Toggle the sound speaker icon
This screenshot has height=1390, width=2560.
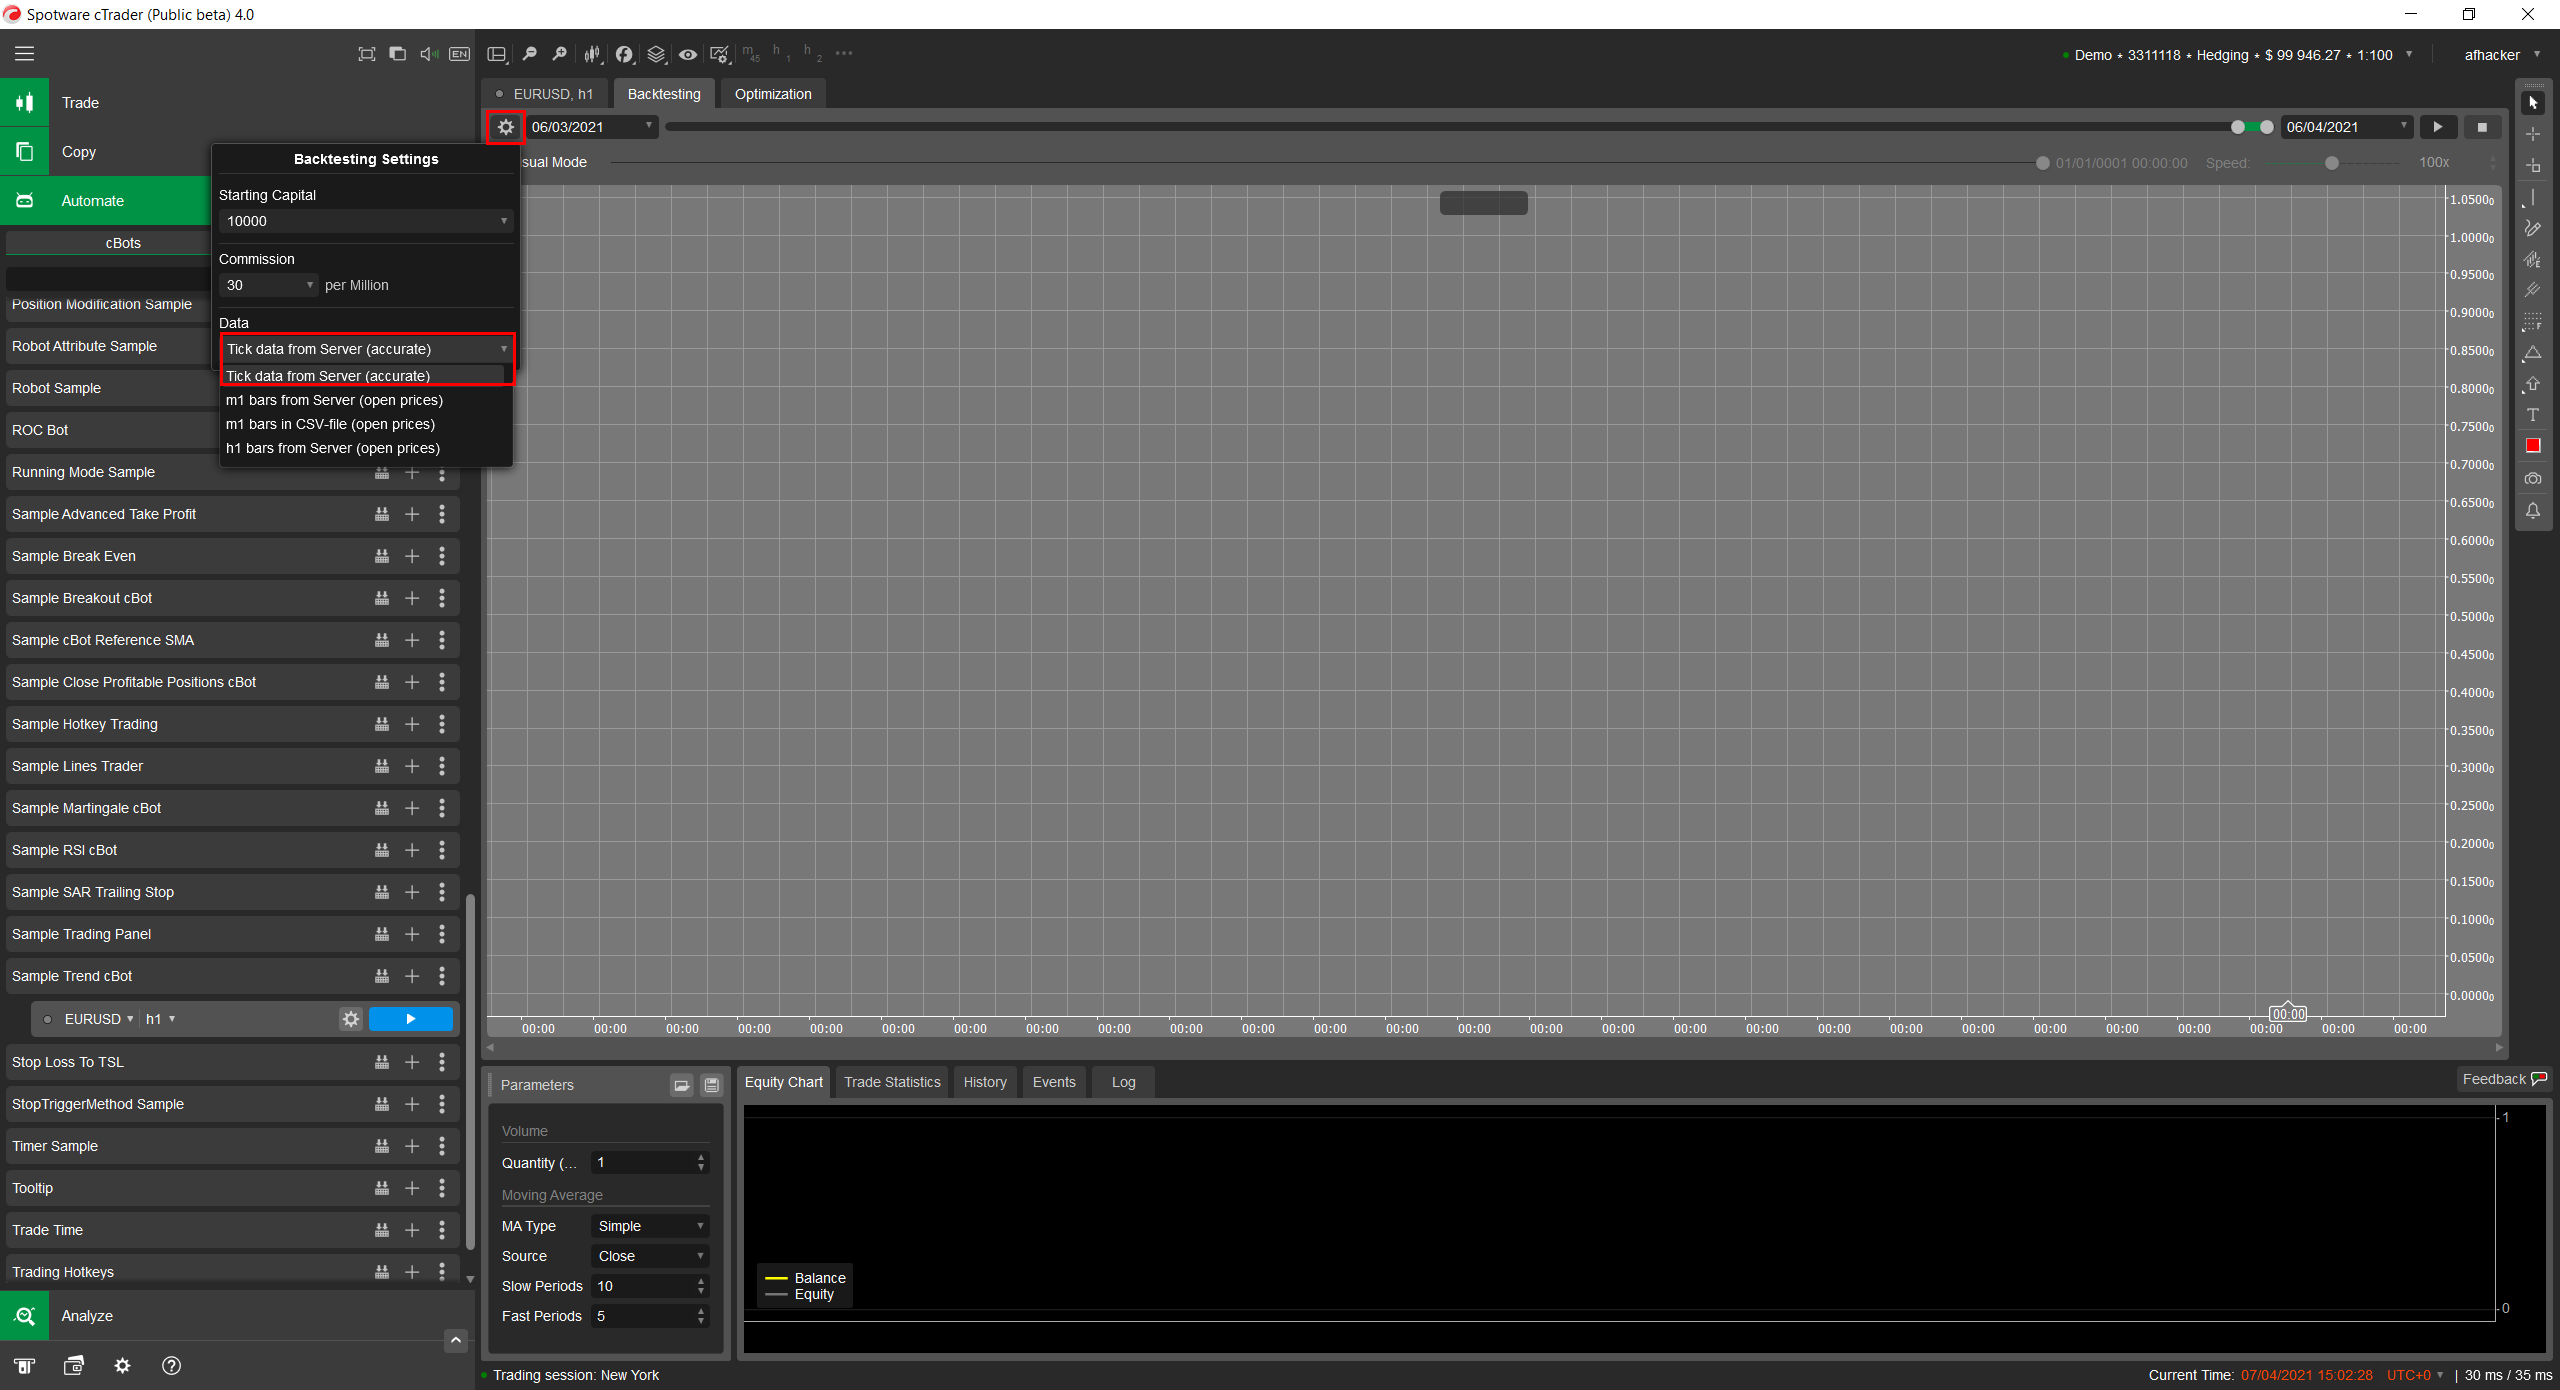[x=428, y=54]
